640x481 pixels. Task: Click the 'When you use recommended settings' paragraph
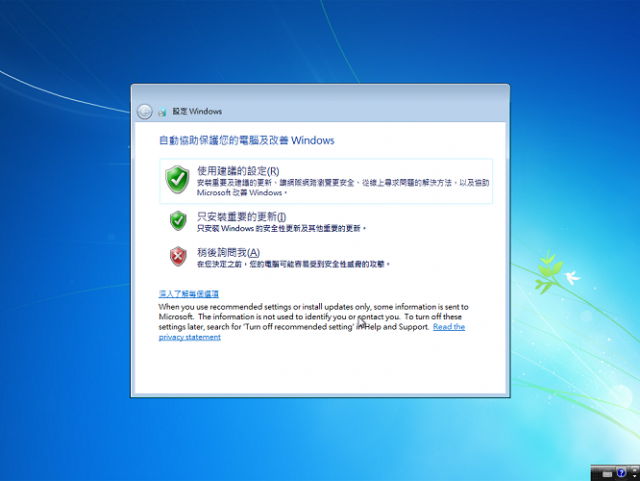(x=313, y=321)
